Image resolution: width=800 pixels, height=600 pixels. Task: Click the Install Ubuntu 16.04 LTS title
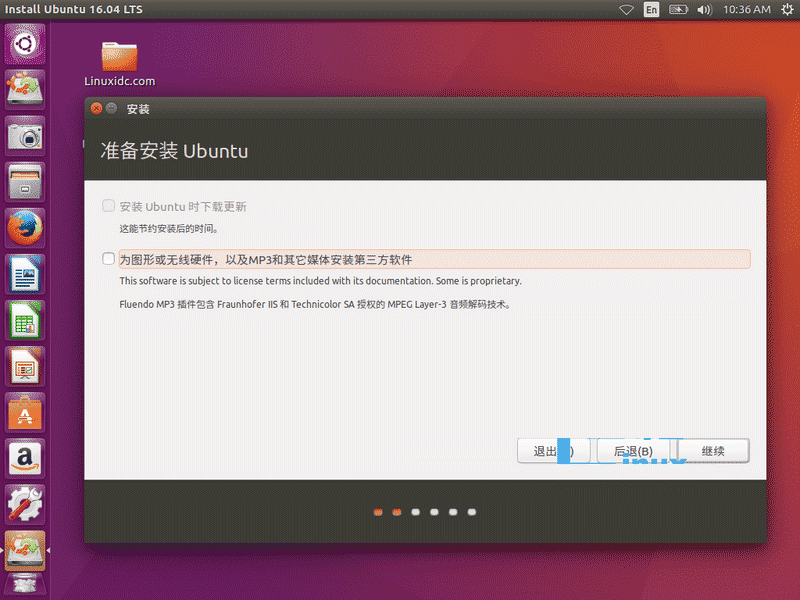[73, 9]
